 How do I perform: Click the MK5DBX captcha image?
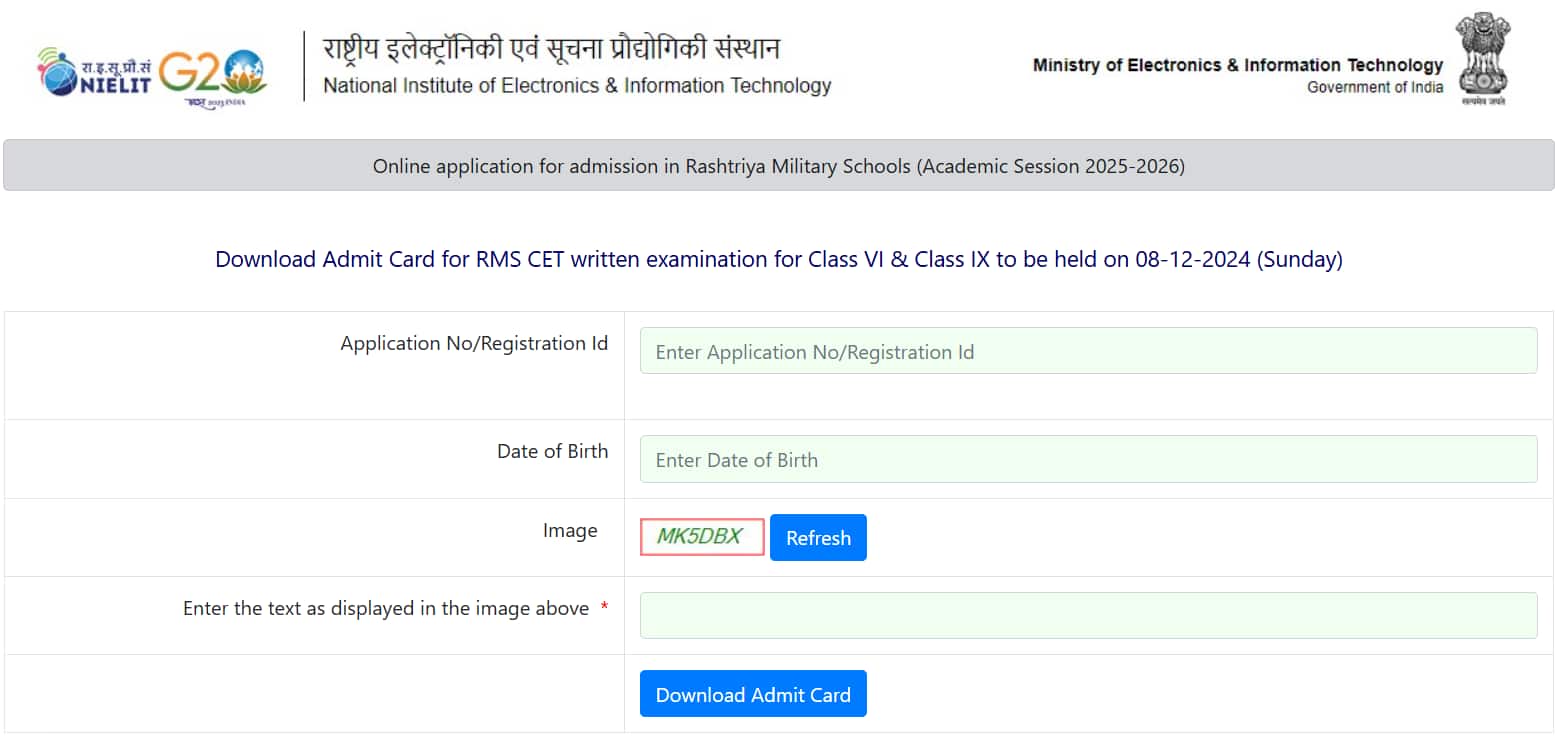(702, 537)
